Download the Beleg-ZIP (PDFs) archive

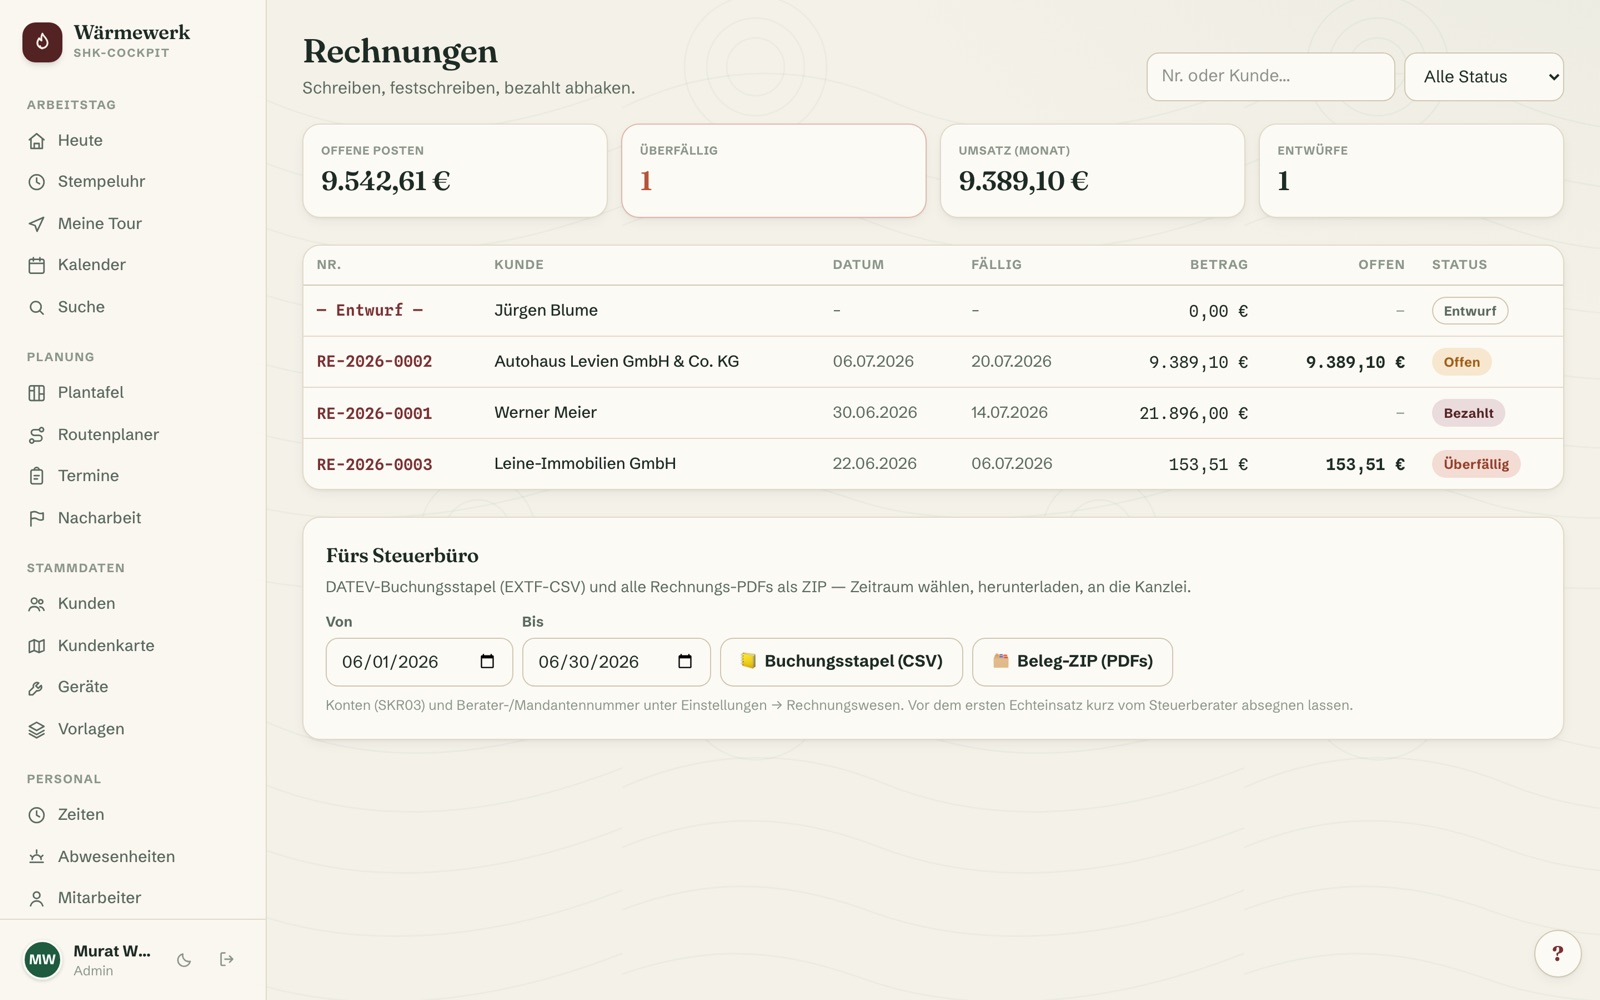pyautogui.click(x=1072, y=662)
